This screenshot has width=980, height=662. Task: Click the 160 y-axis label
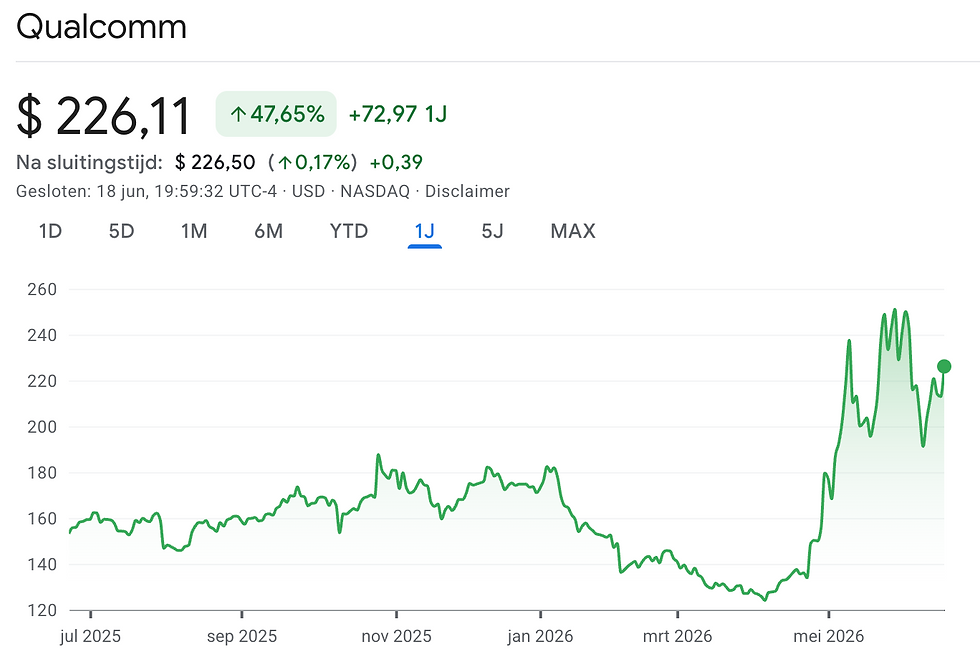click(x=42, y=519)
